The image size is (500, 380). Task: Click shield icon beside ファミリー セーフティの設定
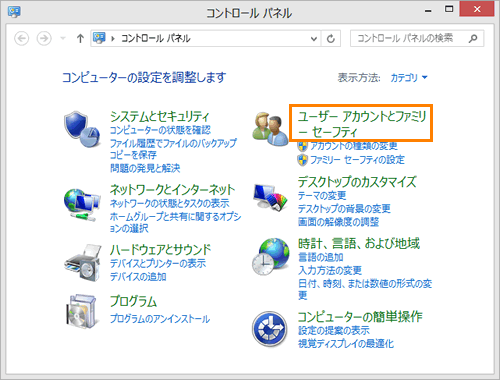[302, 160]
